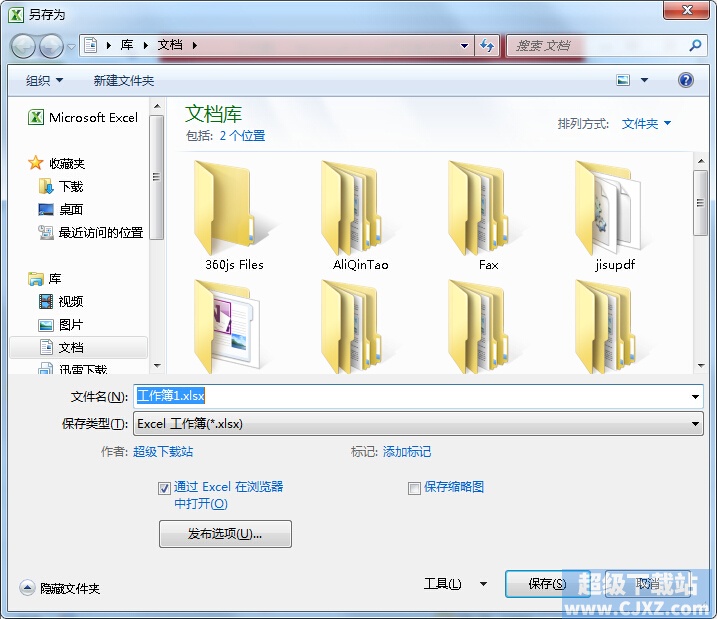Click 库 in the address breadcrumb
717x619 pixels.
pyautogui.click(x=127, y=45)
